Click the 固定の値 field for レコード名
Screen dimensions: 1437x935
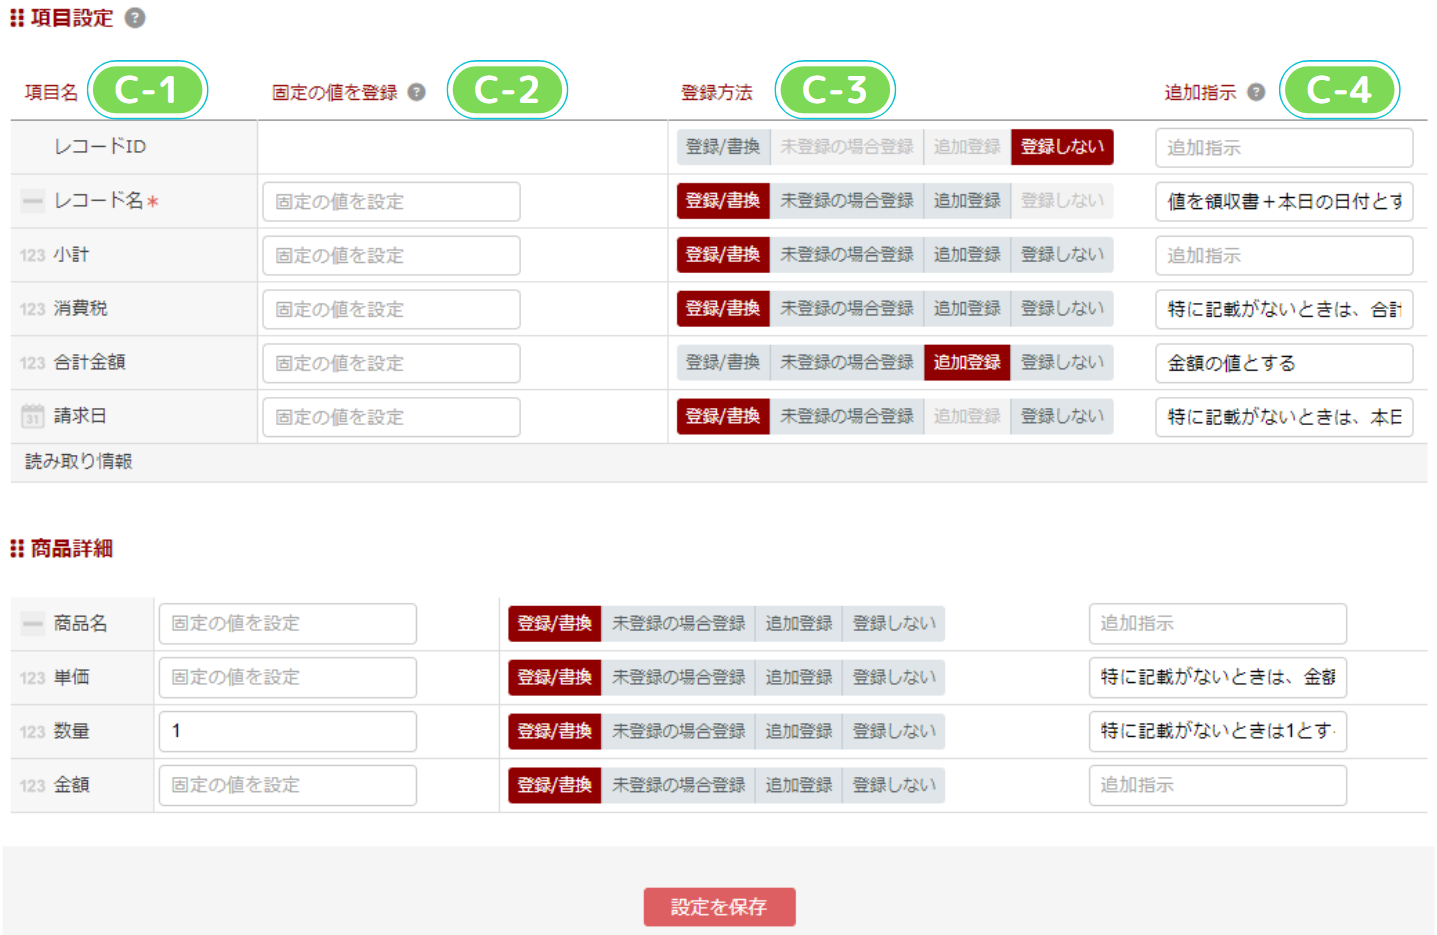[x=391, y=201]
